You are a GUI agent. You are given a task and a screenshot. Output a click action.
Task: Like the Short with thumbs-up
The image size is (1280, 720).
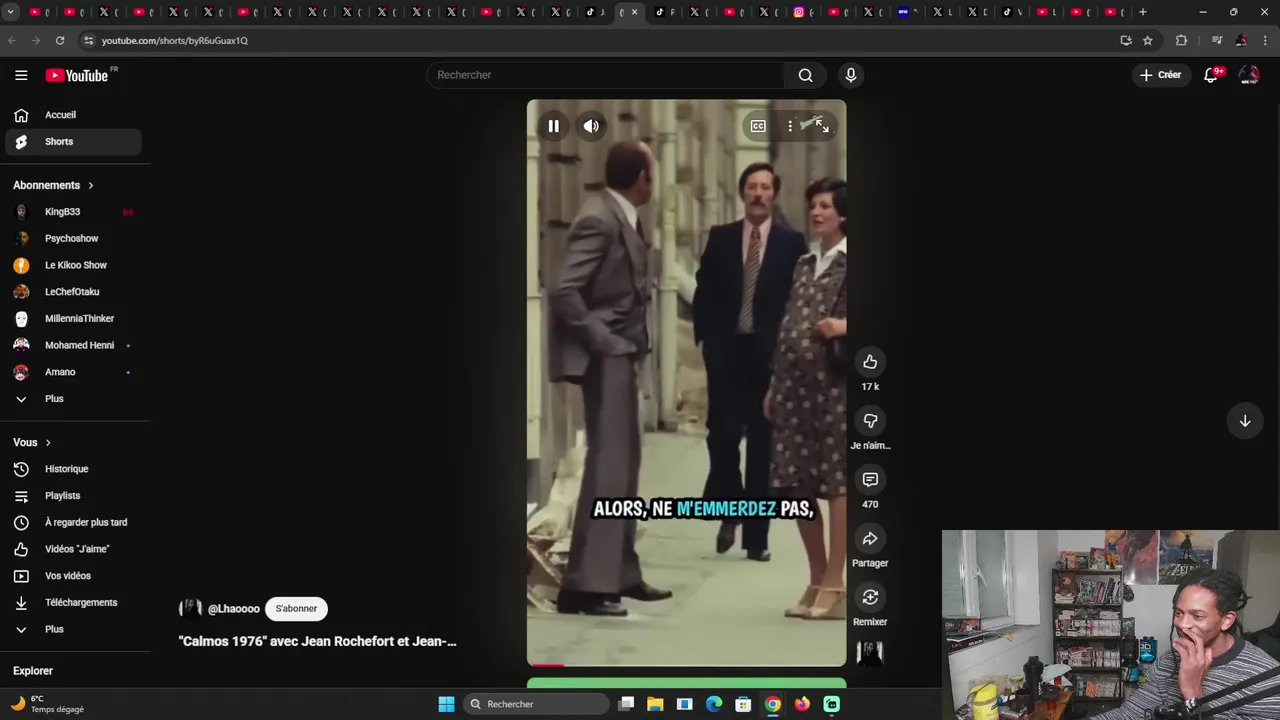(870, 362)
